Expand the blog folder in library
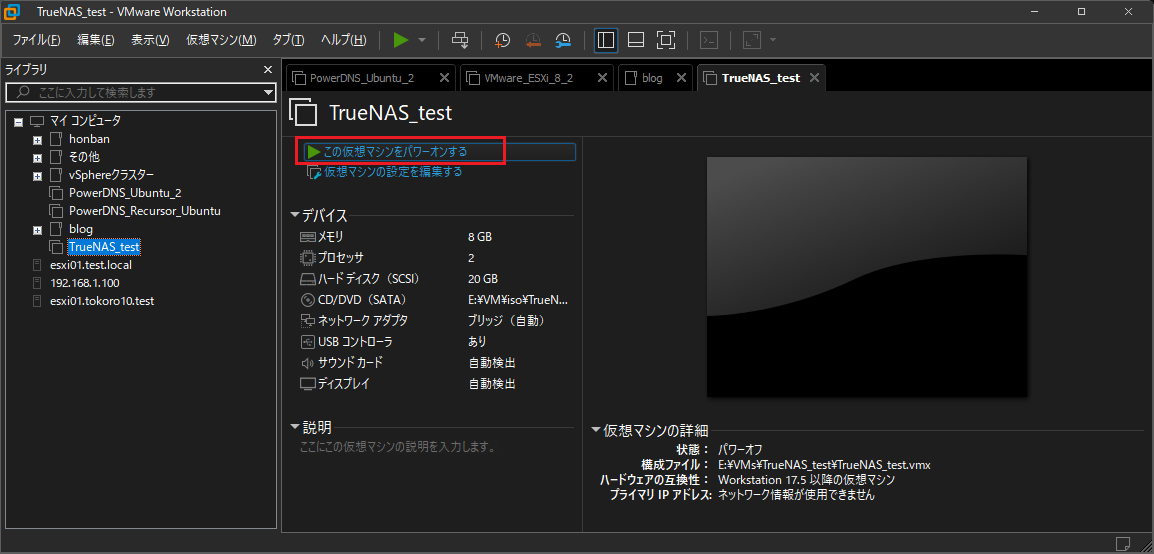Screen dimensions: 1154x554 pyautogui.click(x=37, y=230)
